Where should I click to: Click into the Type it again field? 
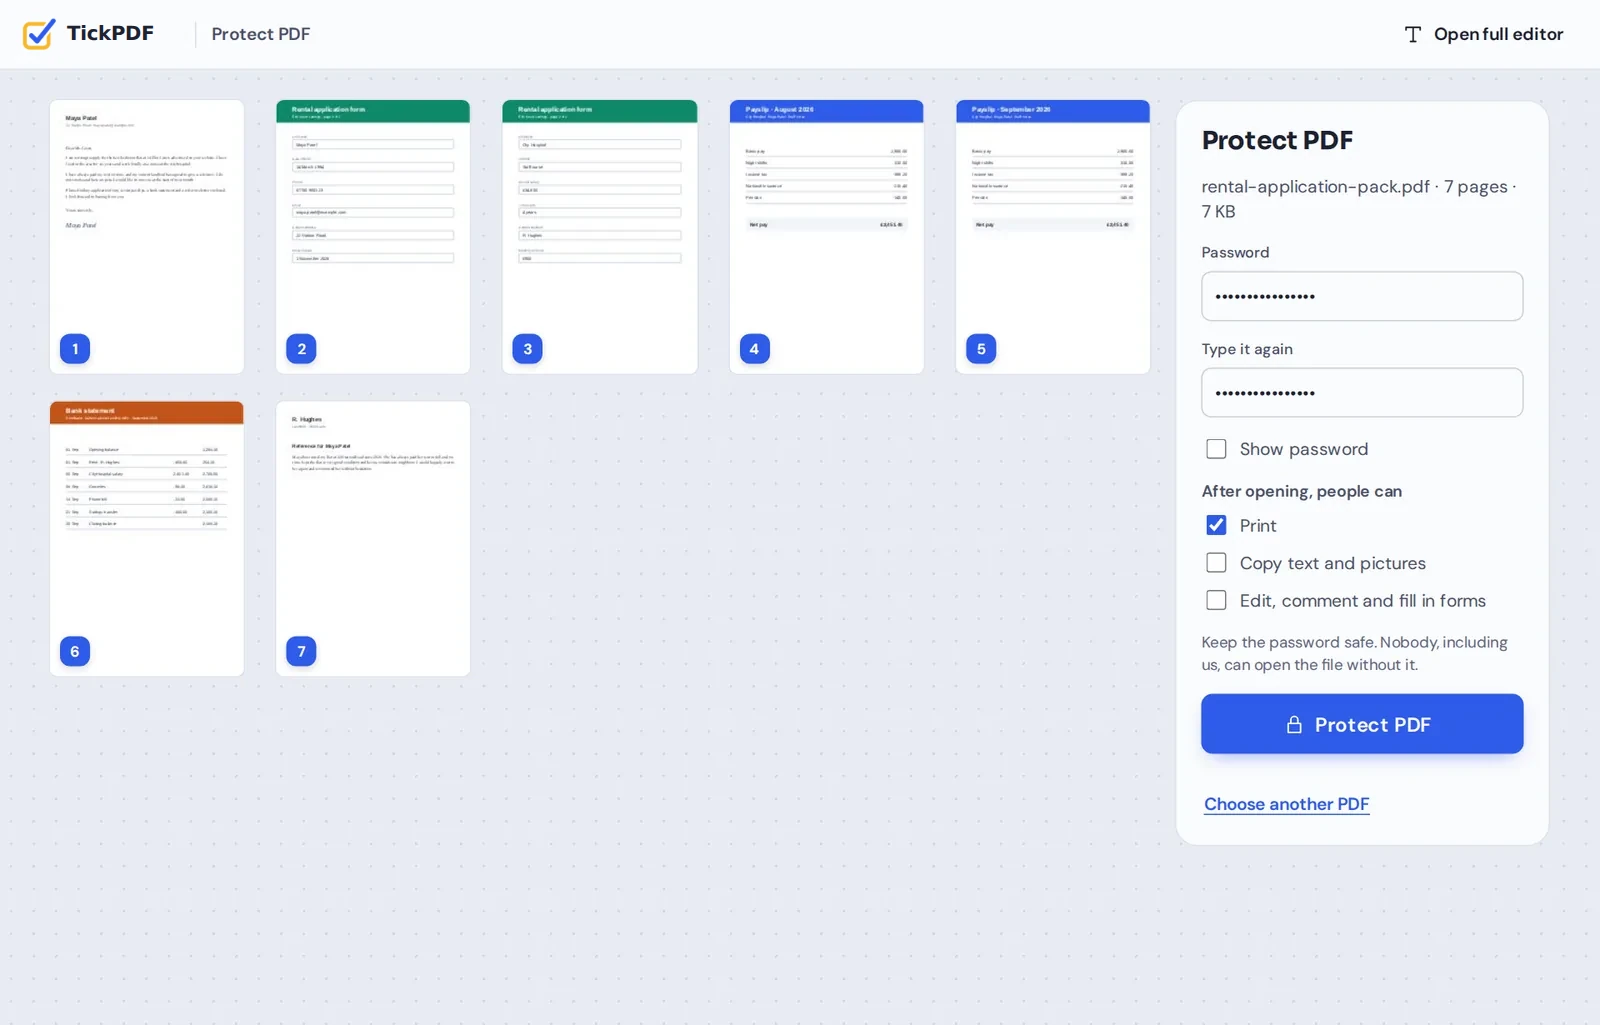coord(1362,393)
